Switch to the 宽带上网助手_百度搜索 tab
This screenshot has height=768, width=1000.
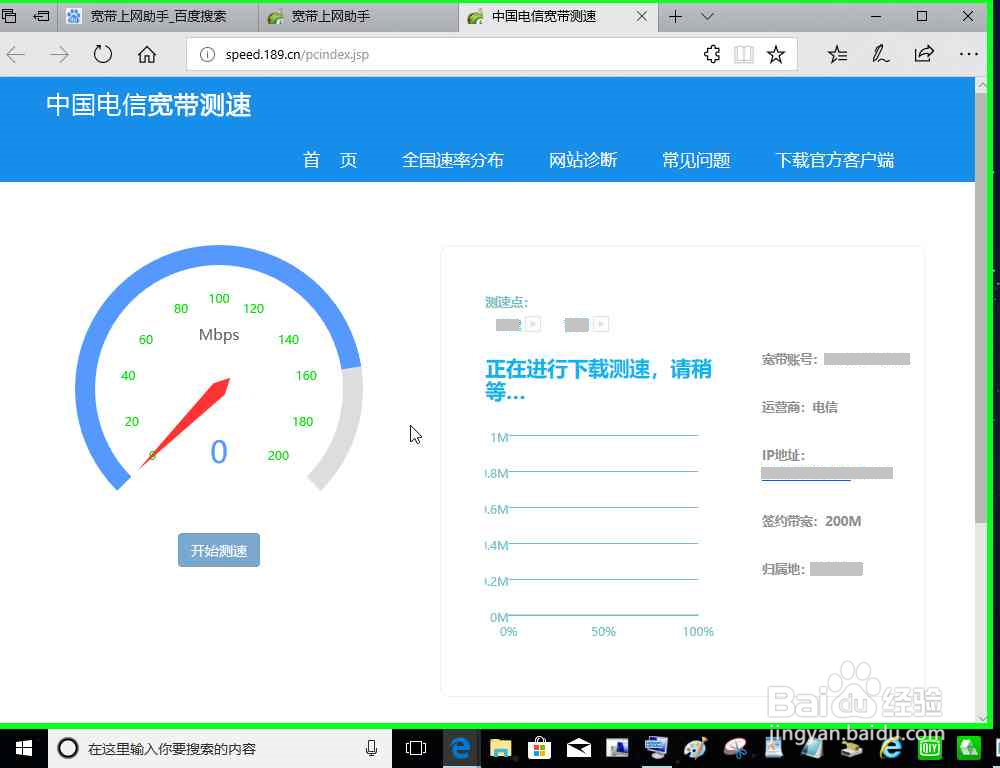[155, 16]
